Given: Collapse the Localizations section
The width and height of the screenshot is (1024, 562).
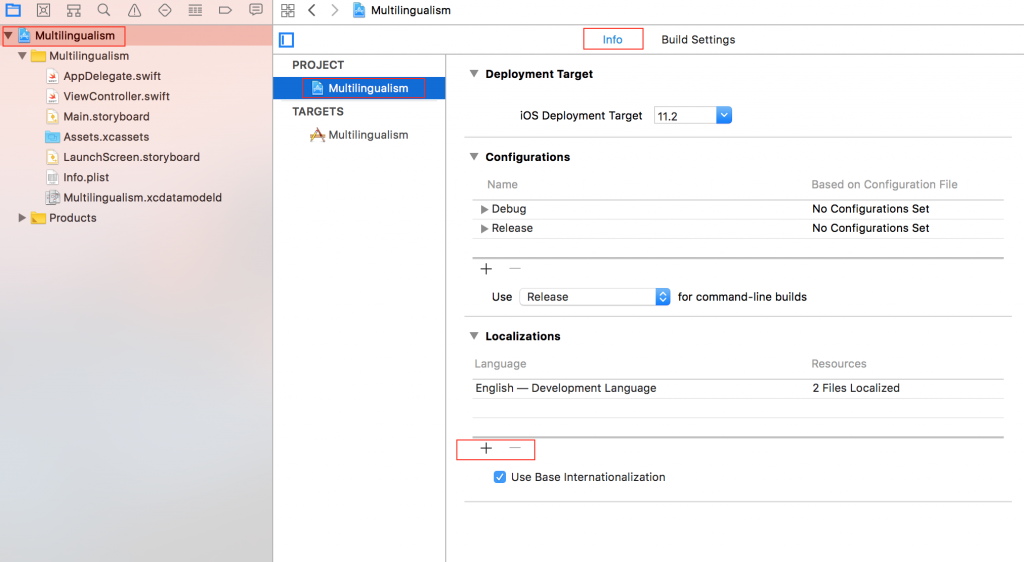Looking at the screenshot, I should click(x=474, y=336).
